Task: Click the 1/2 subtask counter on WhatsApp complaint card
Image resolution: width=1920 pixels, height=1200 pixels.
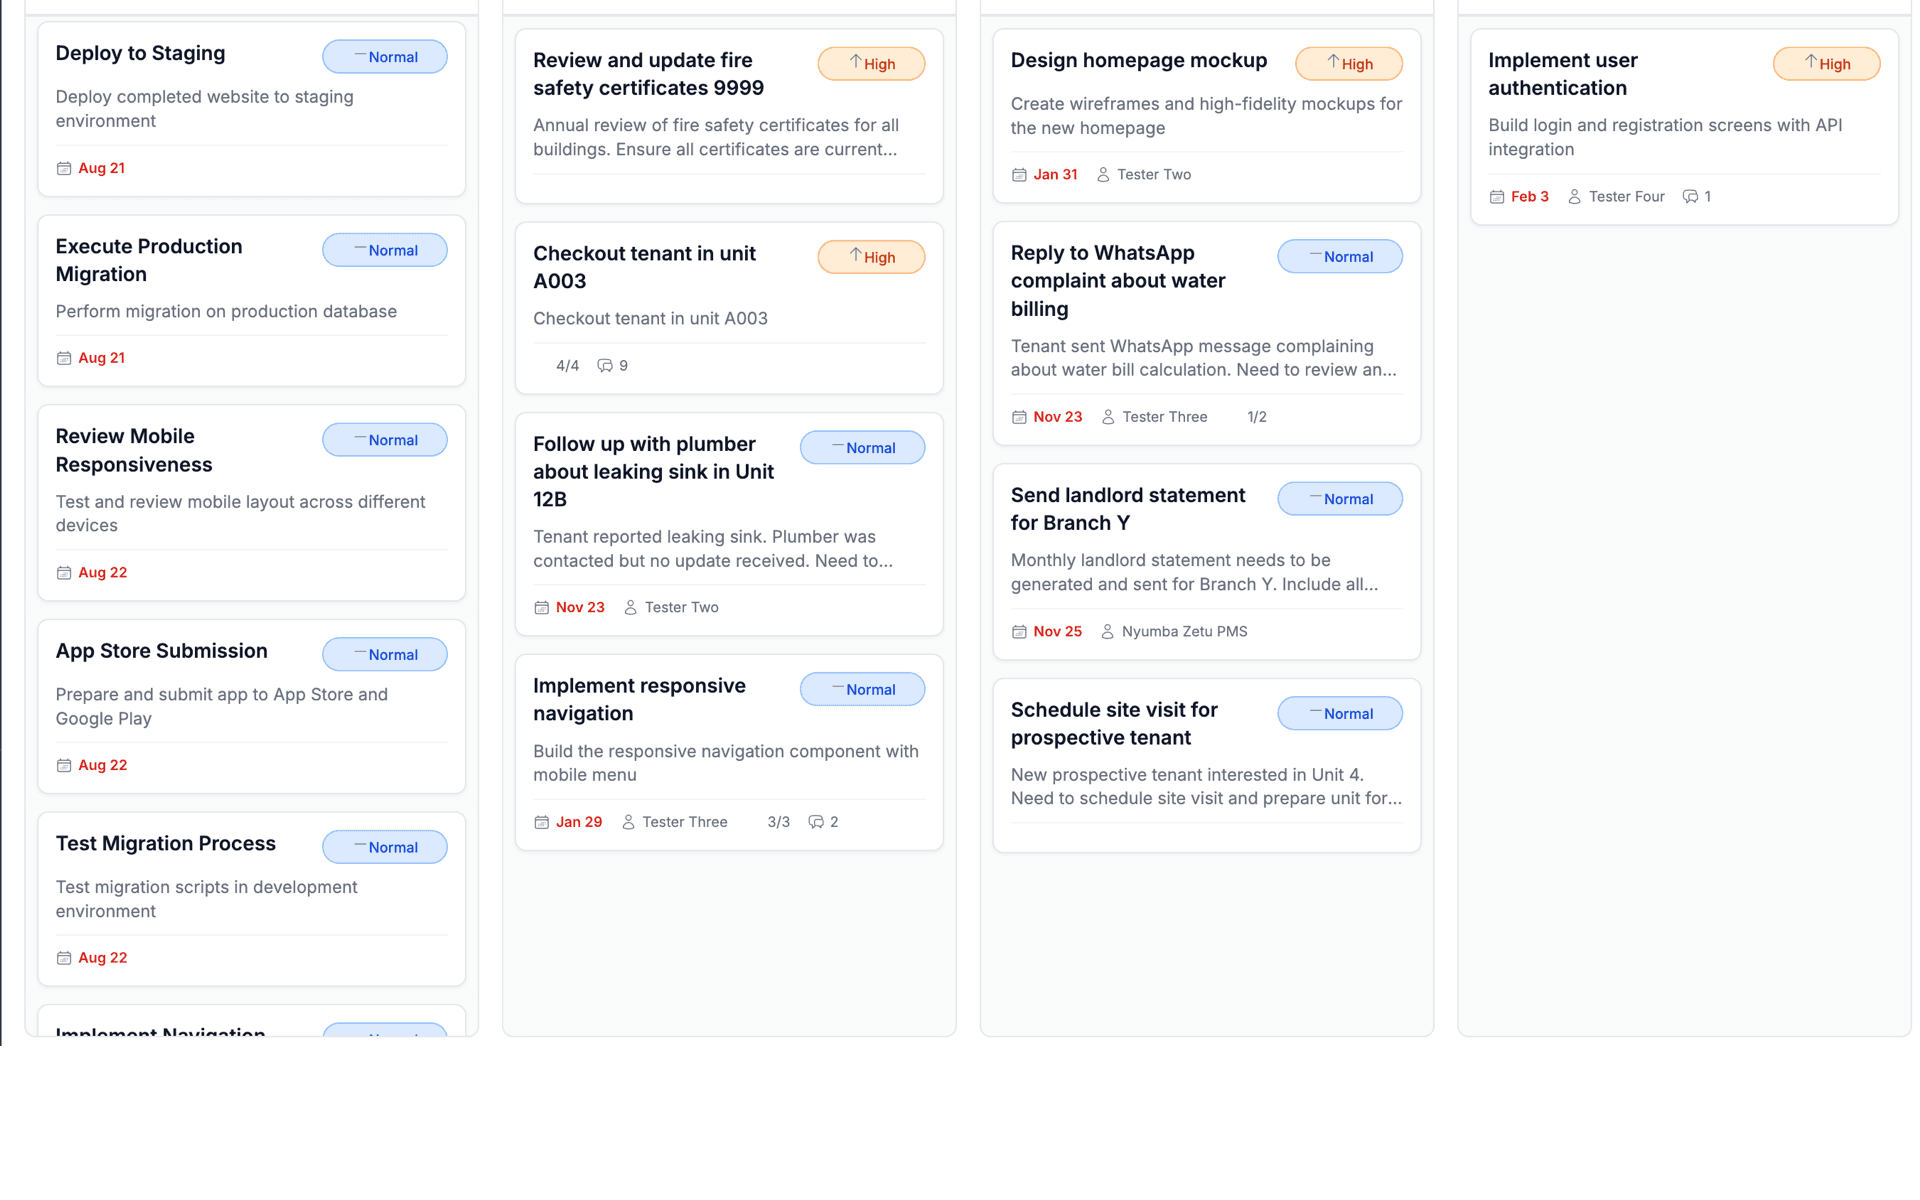Action: pos(1257,416)
